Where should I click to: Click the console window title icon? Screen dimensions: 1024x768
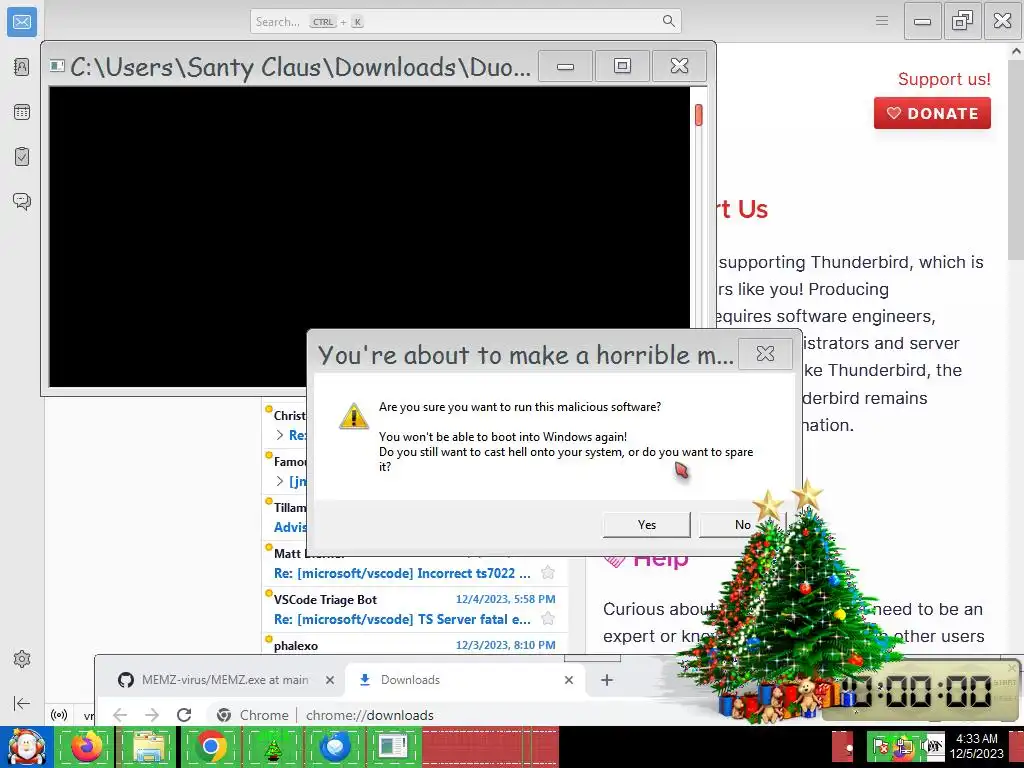[57, 65]
